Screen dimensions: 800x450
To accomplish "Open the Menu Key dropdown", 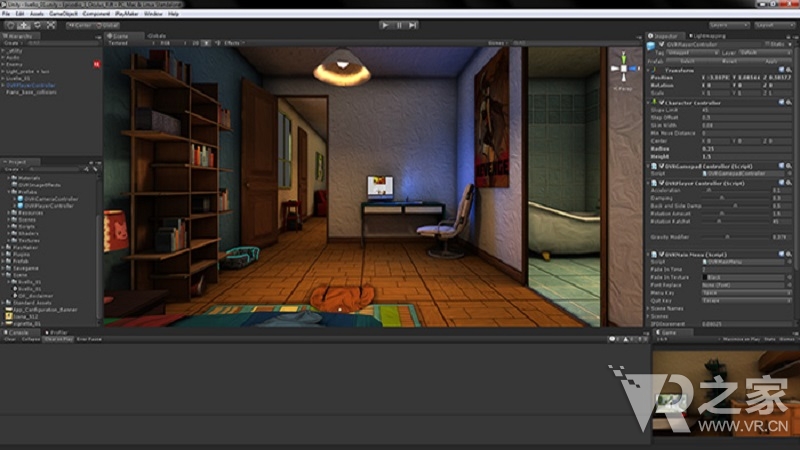I will 746,293.
